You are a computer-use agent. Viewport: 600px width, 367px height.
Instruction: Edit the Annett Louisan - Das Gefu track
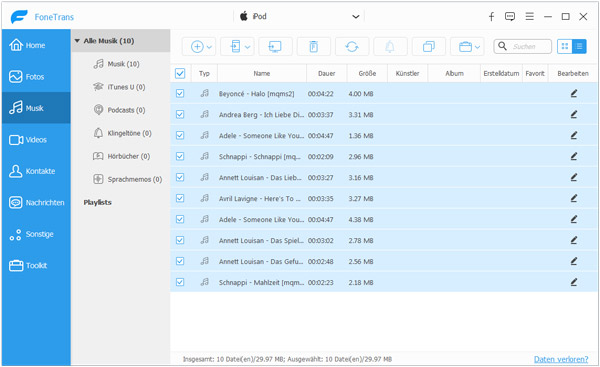pos(574,261)
